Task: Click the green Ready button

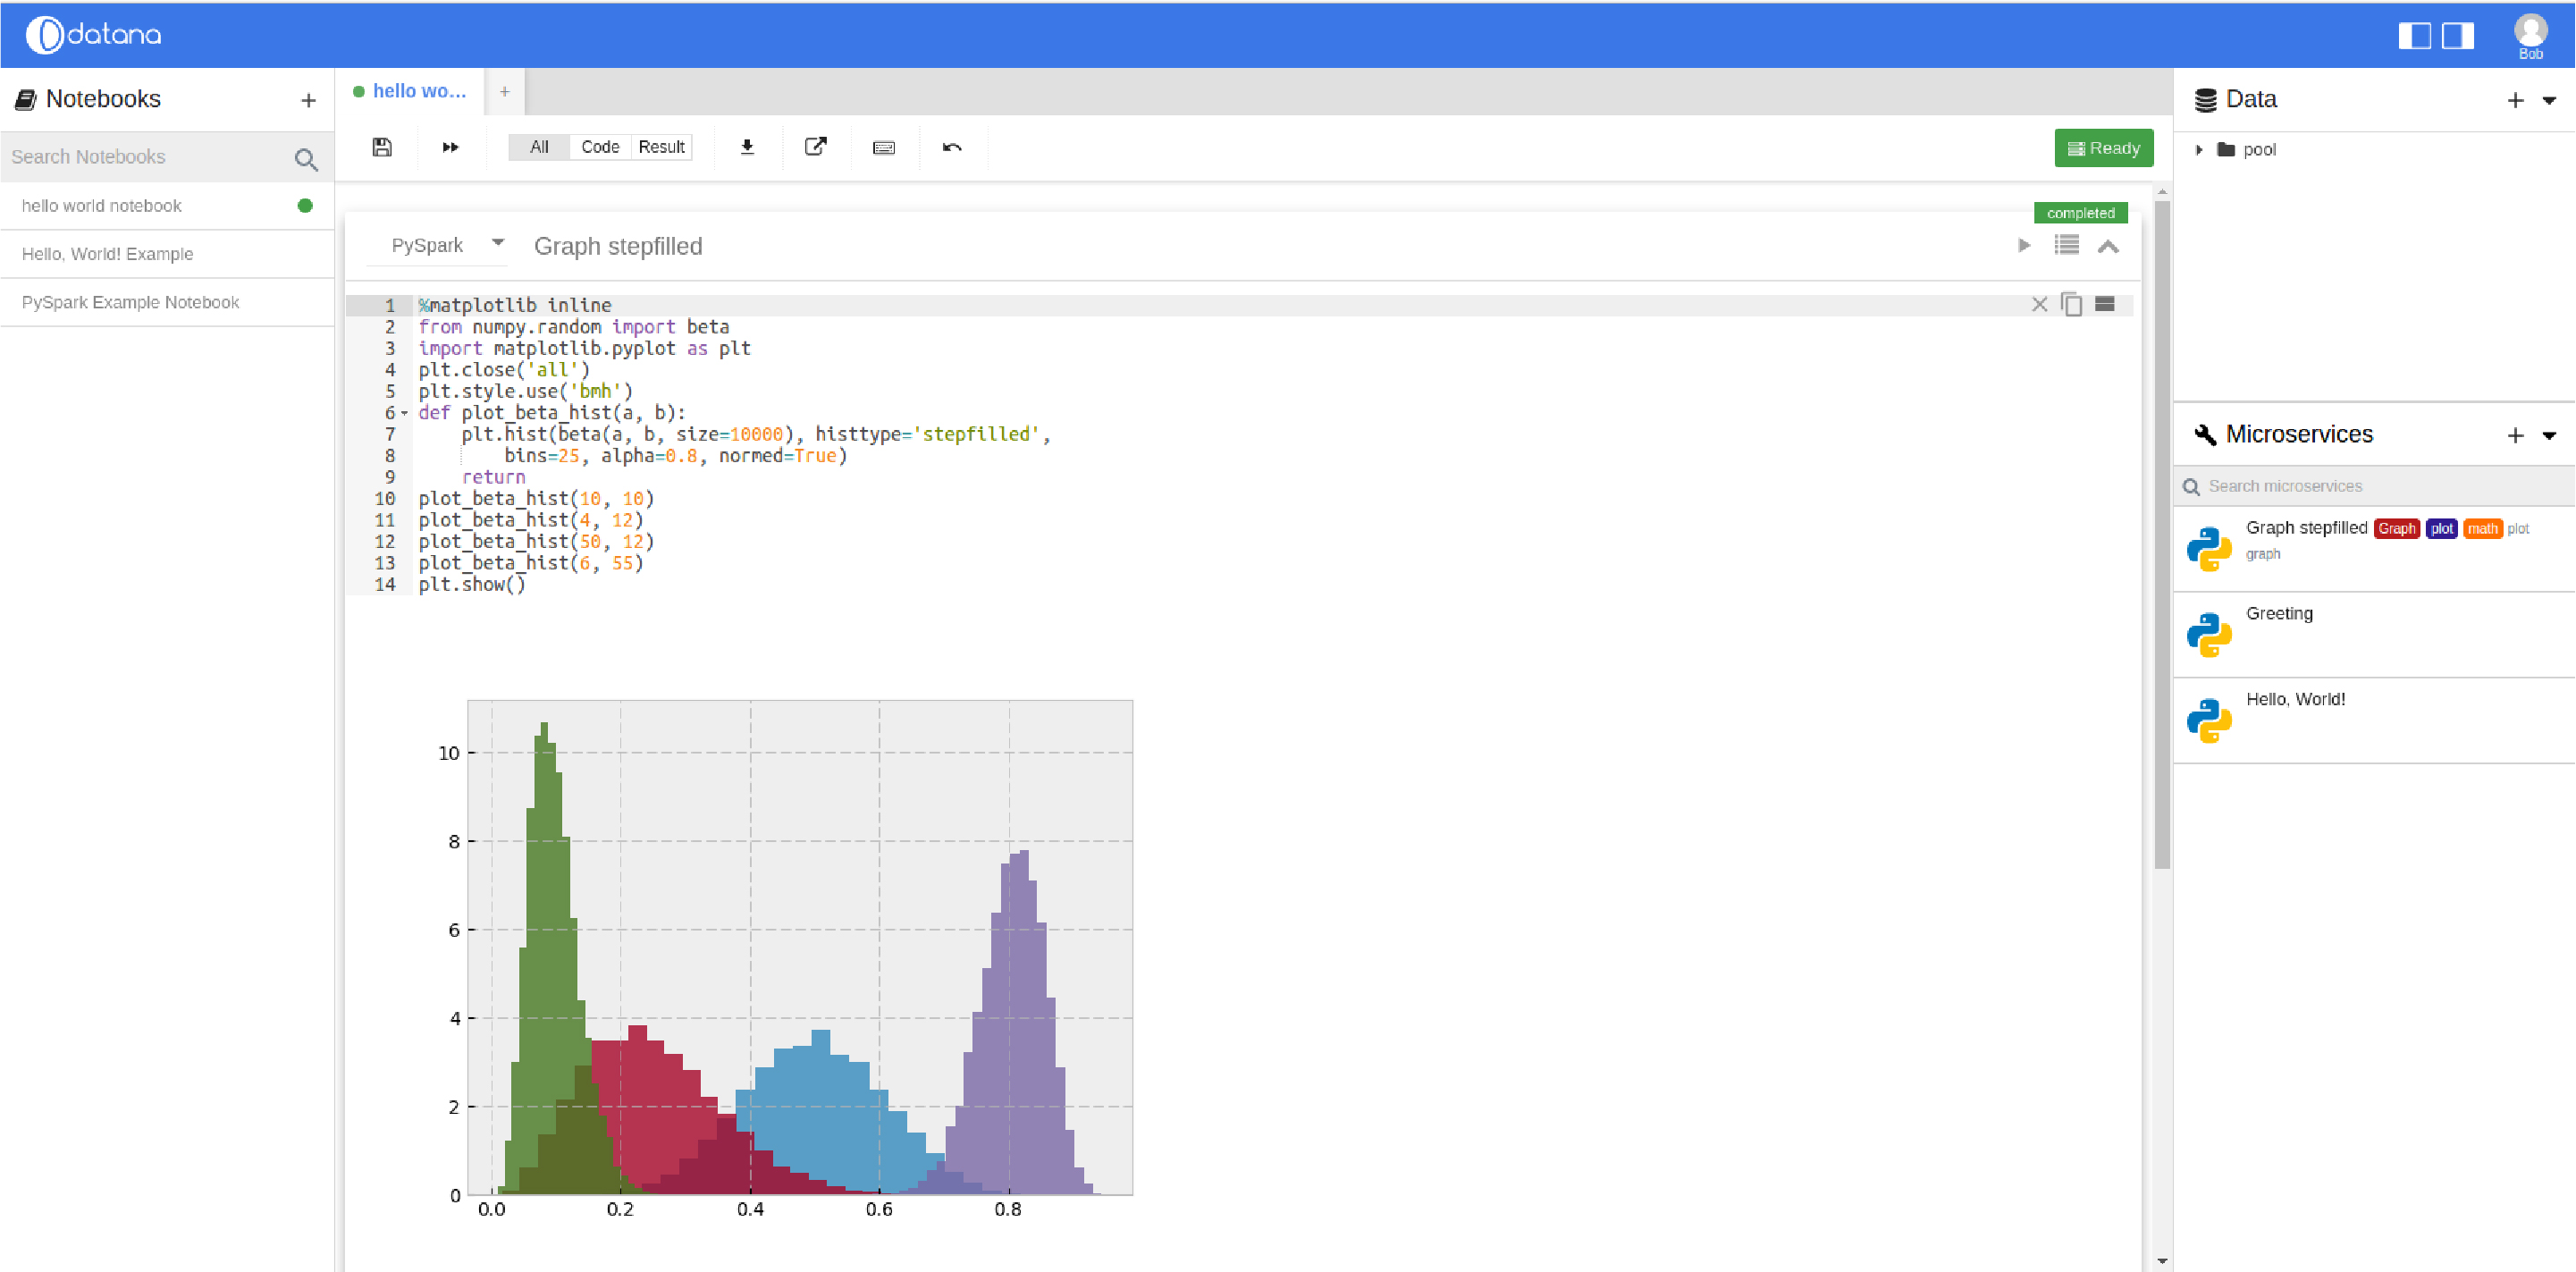Action: (2104, 147)
